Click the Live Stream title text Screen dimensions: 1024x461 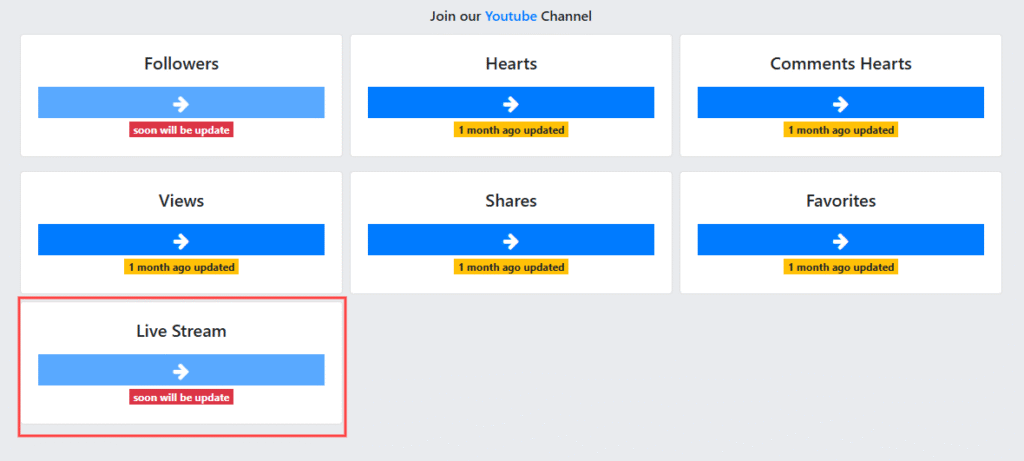[x=181, y=331]
